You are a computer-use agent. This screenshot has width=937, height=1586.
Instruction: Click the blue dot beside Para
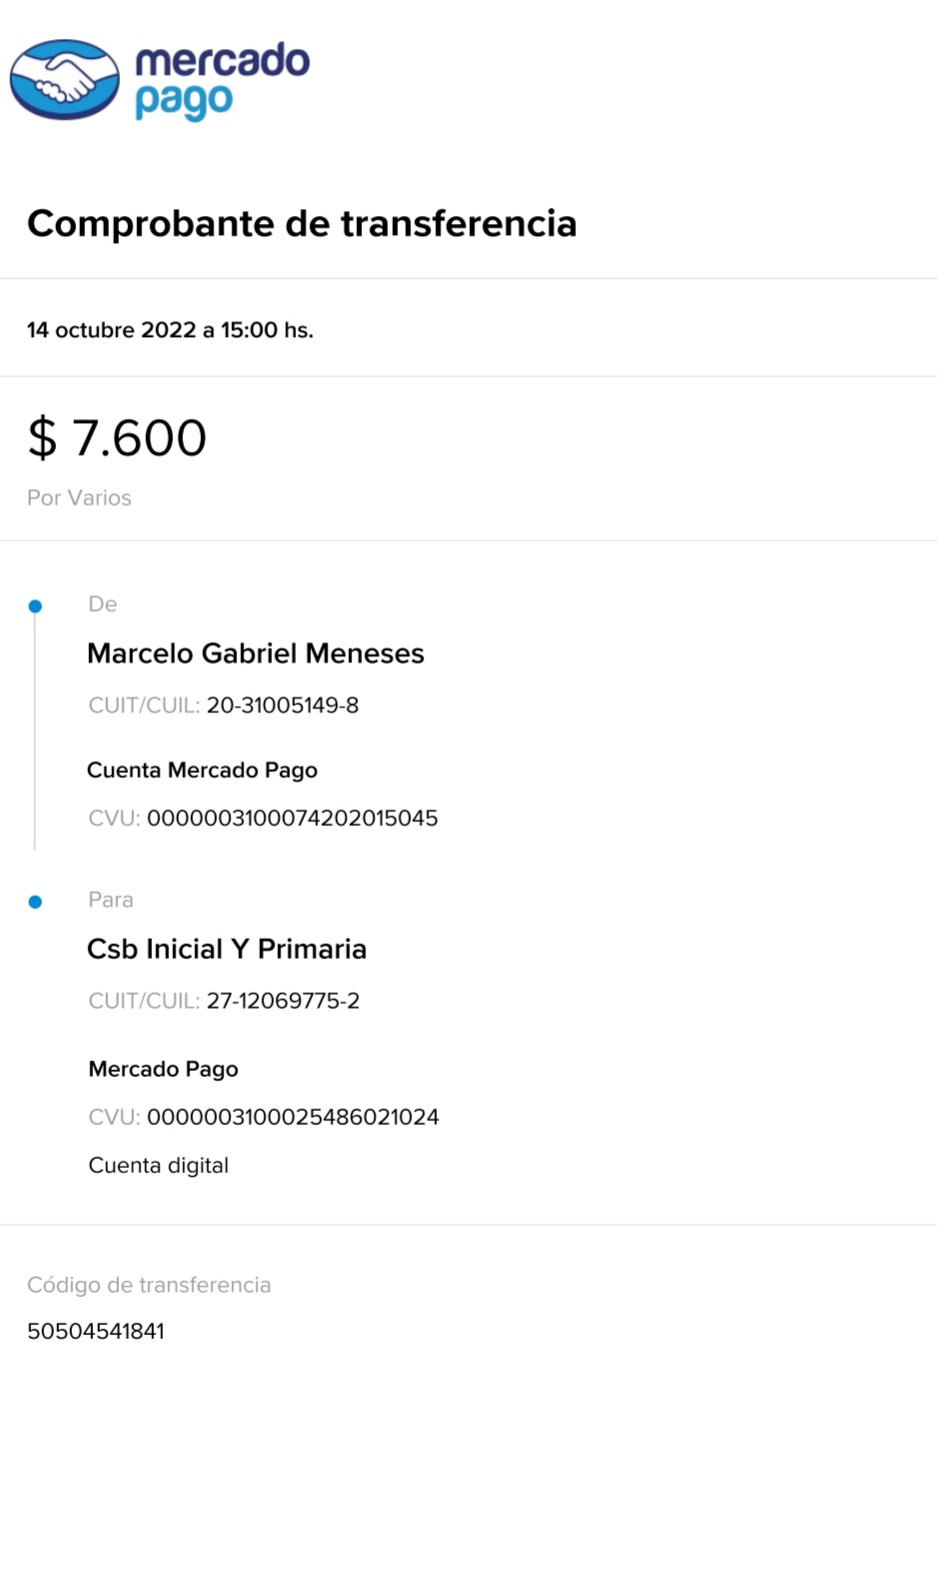pyautogui.click(x=35, y=902)
